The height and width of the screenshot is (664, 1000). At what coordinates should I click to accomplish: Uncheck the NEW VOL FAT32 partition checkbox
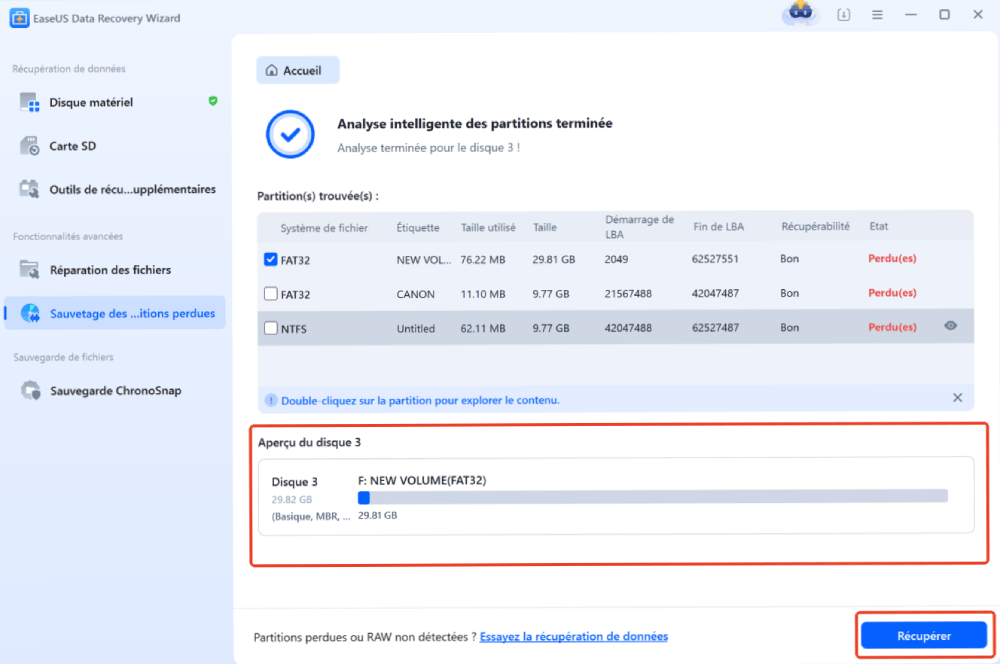coord(270,259)
